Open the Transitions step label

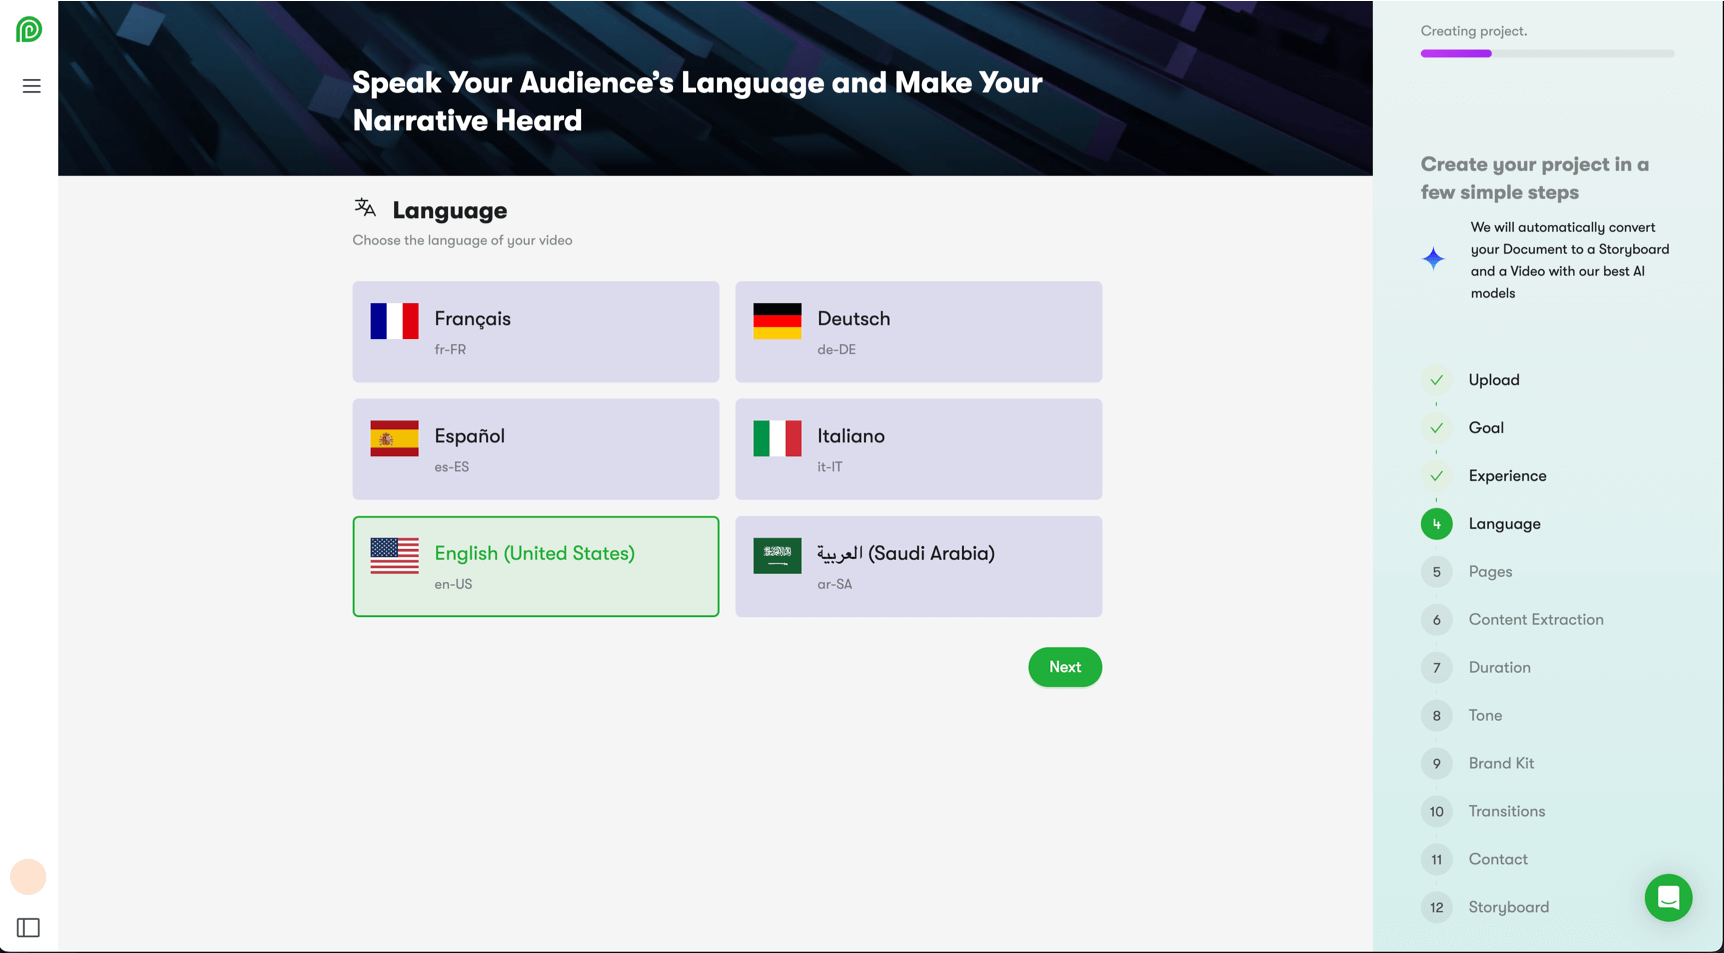pos(1507,812)
